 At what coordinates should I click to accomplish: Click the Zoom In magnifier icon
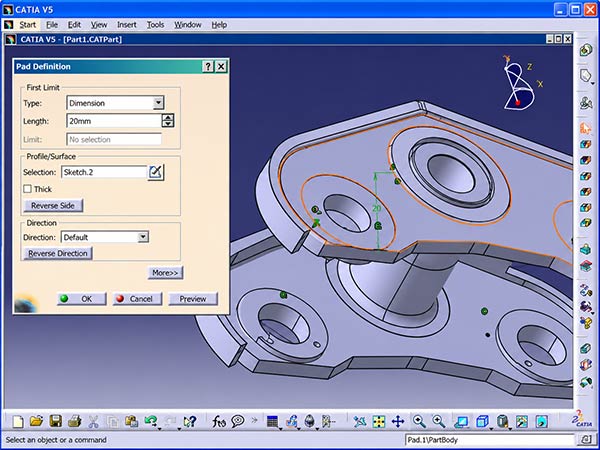pyautogui.click(x=419, y=421)
